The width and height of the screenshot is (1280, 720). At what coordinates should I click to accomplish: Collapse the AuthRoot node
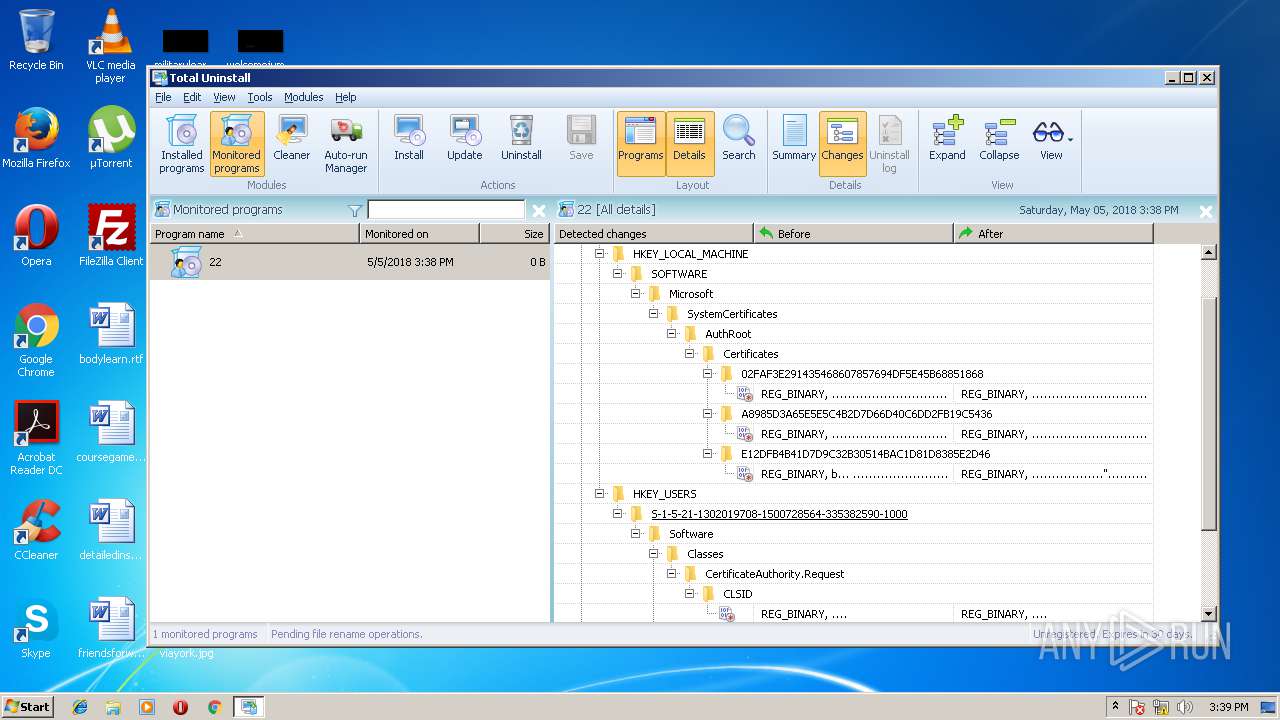click(x=672, y=334)
